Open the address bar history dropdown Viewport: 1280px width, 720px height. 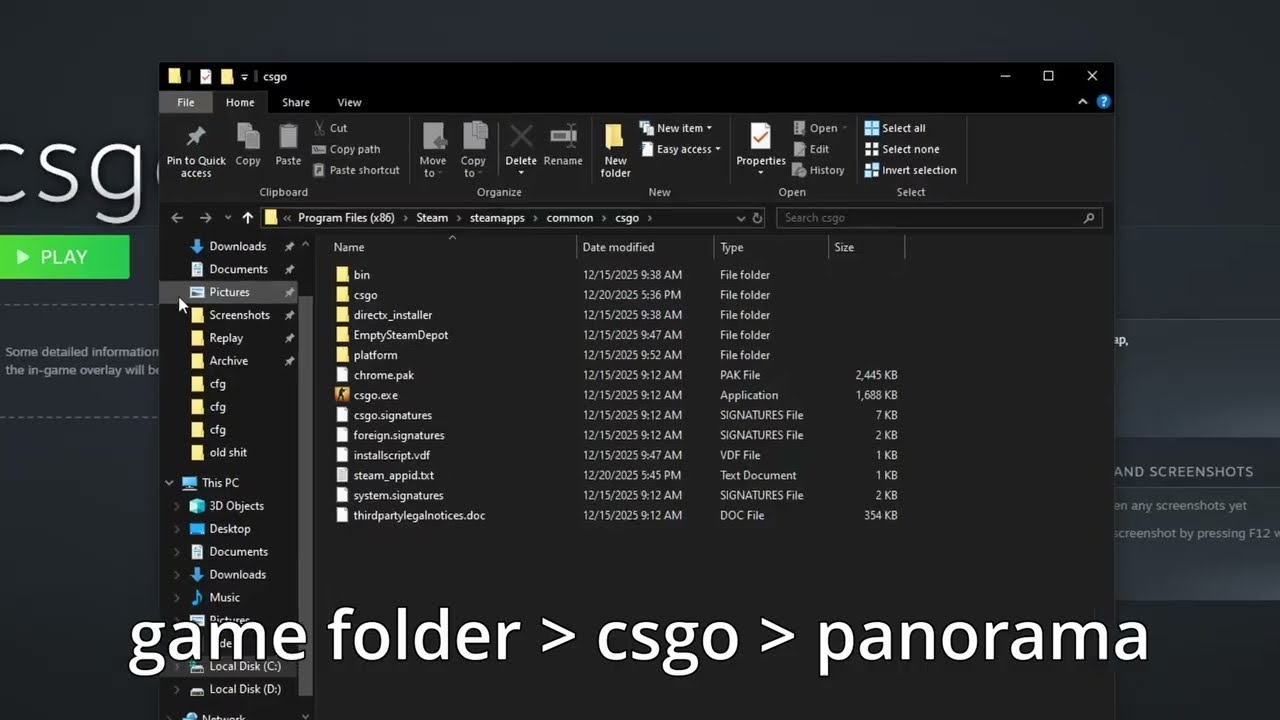[x=741, y=218]
